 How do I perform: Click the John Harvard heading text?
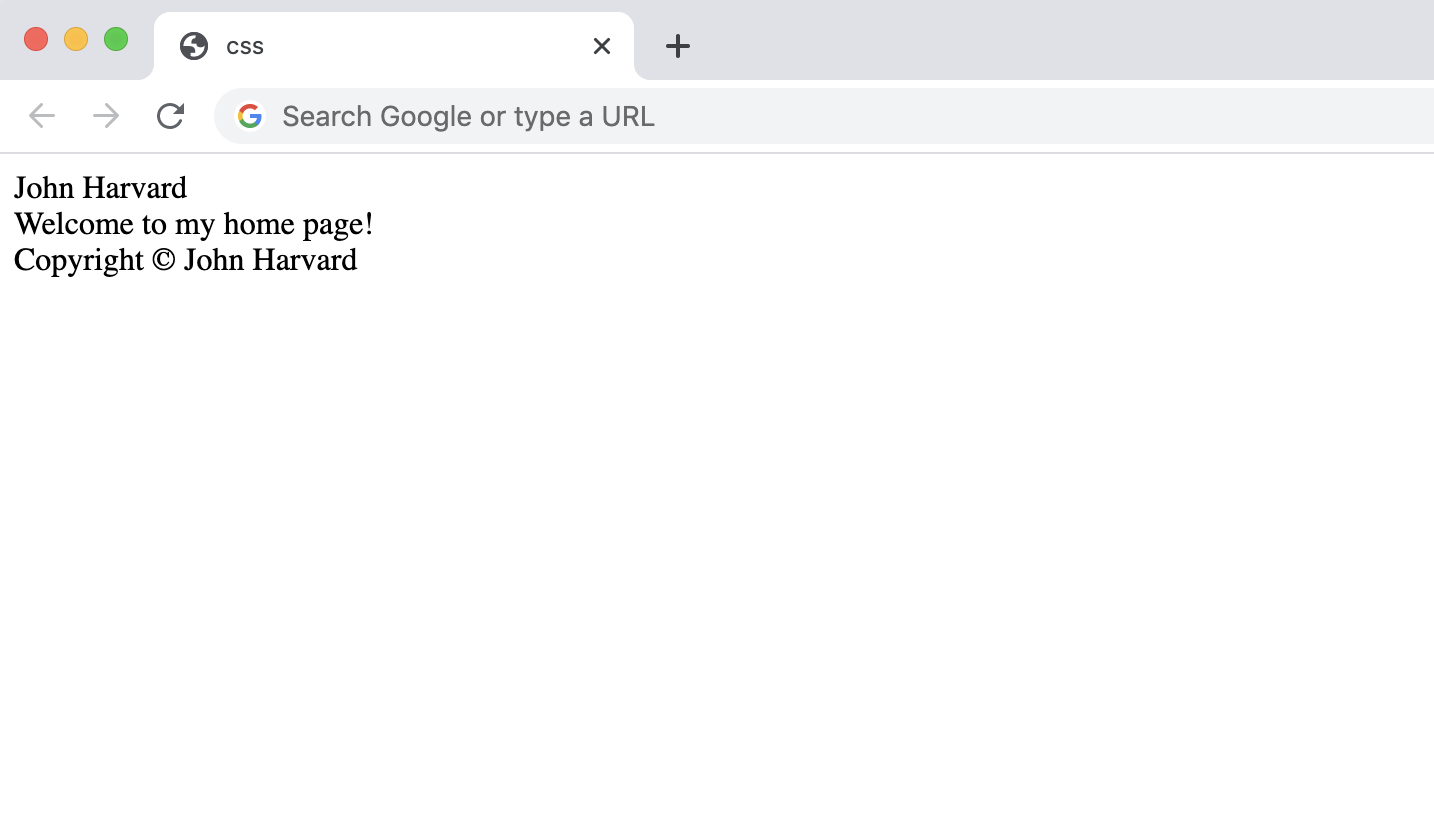pos(100,188)
